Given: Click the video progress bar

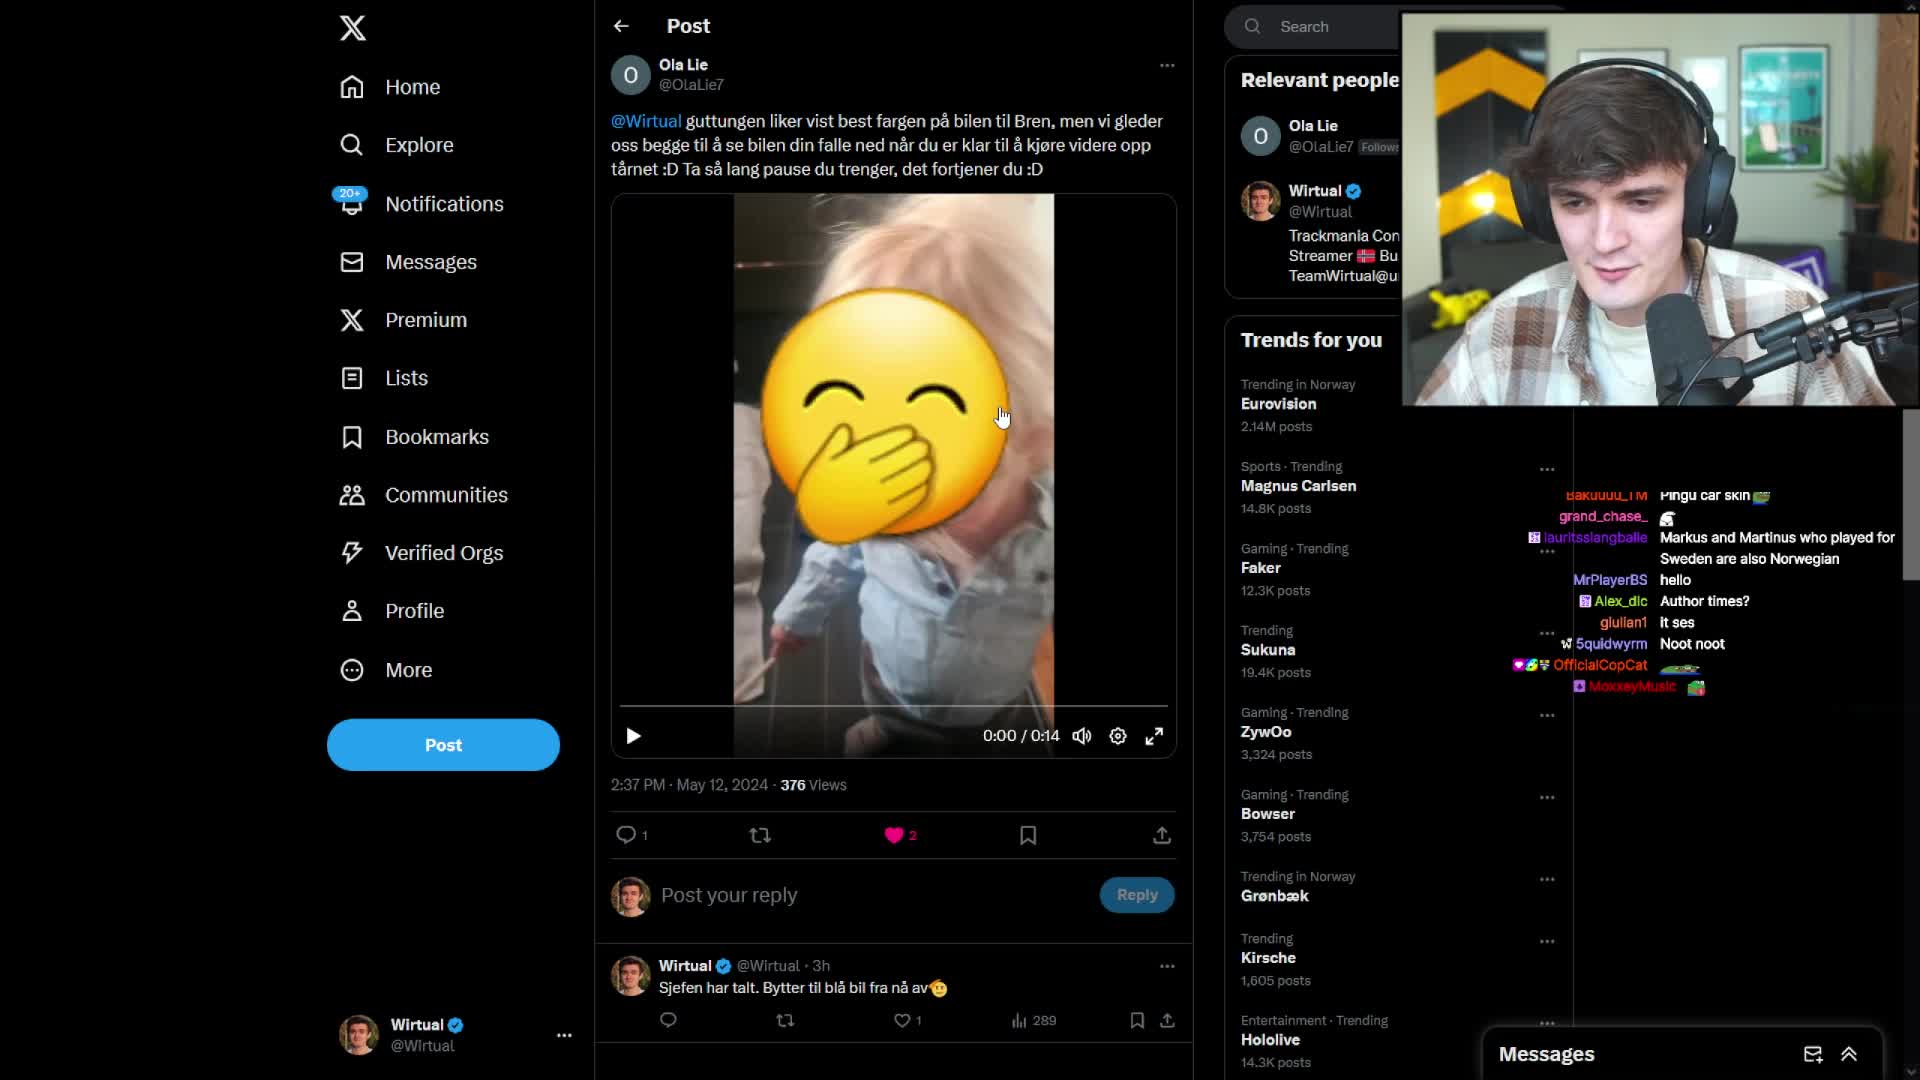Looking at the screenshot, I should click(894, 706).
